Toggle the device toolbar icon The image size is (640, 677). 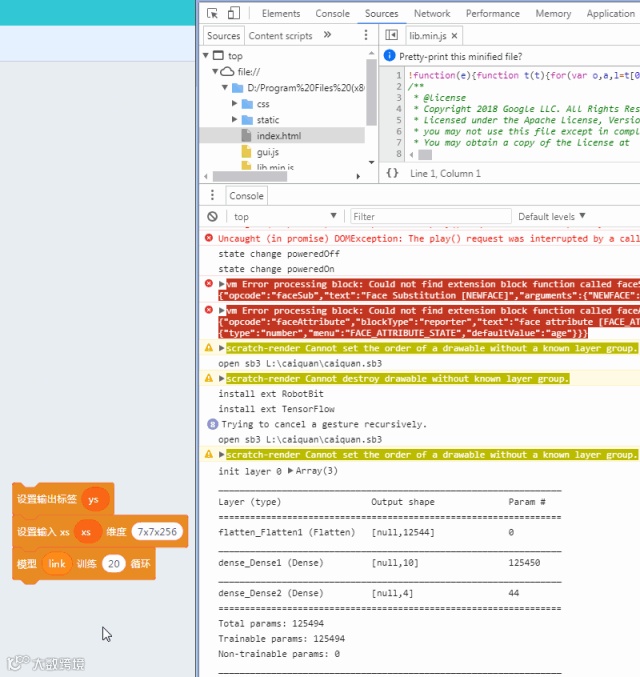click(x=234, y=13)
